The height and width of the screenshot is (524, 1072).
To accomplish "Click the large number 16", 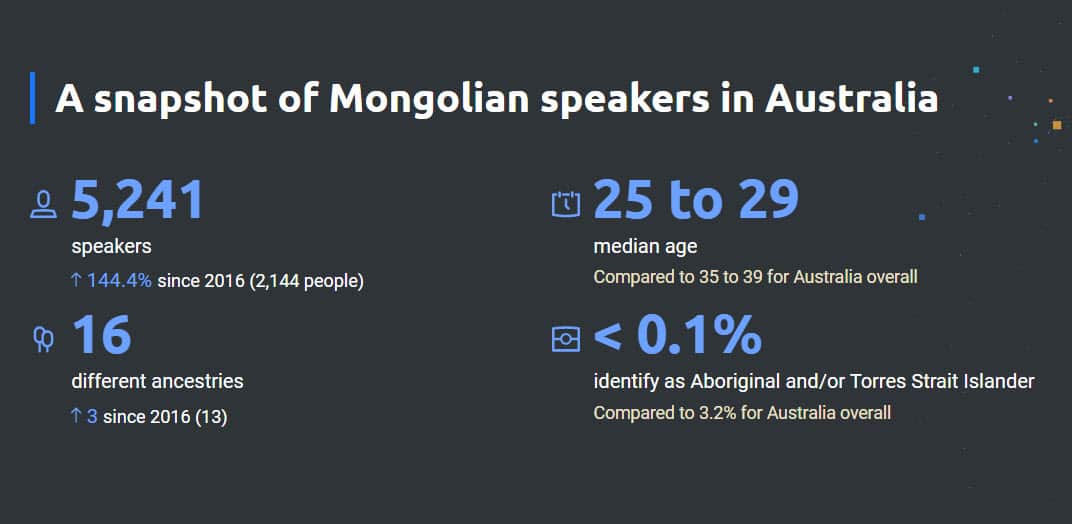I will coord(101,335).
